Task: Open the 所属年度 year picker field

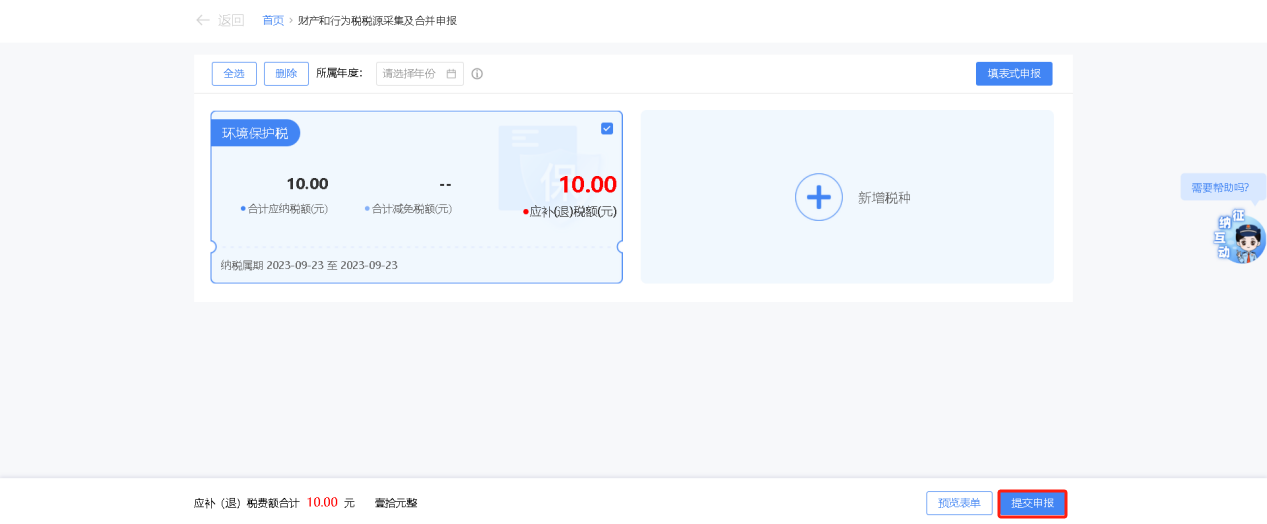Action: tap(412, 73)
